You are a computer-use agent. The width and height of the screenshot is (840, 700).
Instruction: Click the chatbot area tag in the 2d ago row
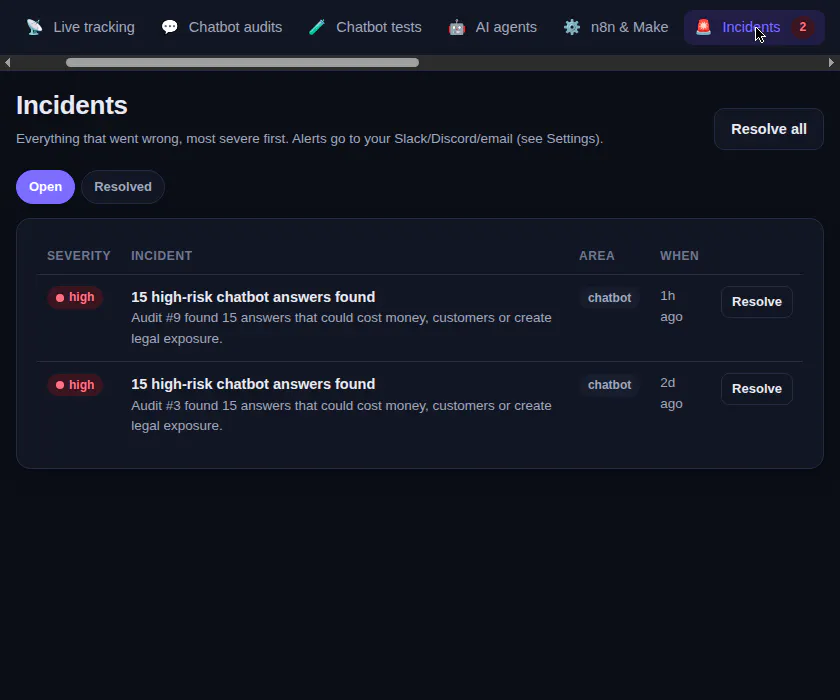click(x=609, y=385)
